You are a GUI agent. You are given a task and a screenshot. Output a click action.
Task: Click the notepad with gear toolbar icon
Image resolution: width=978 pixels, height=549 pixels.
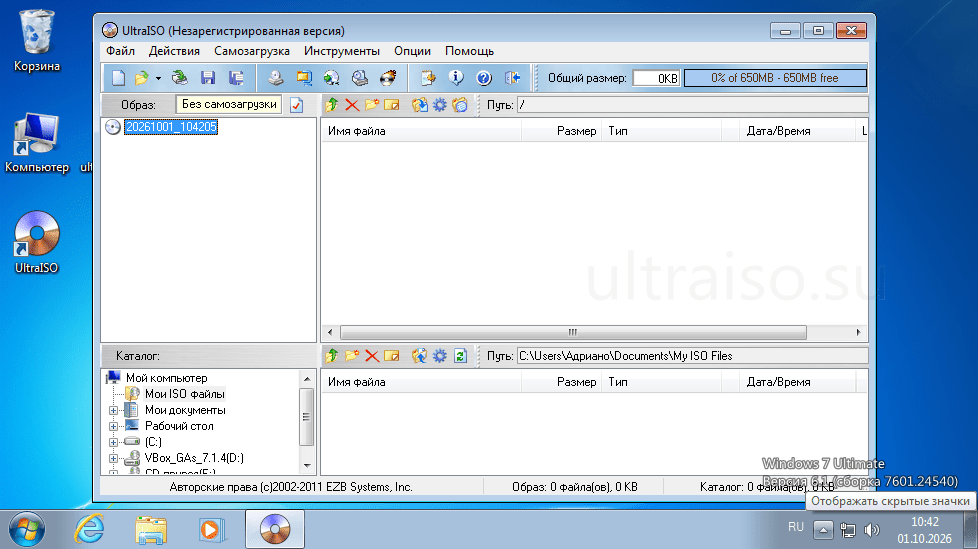point(428,78)
